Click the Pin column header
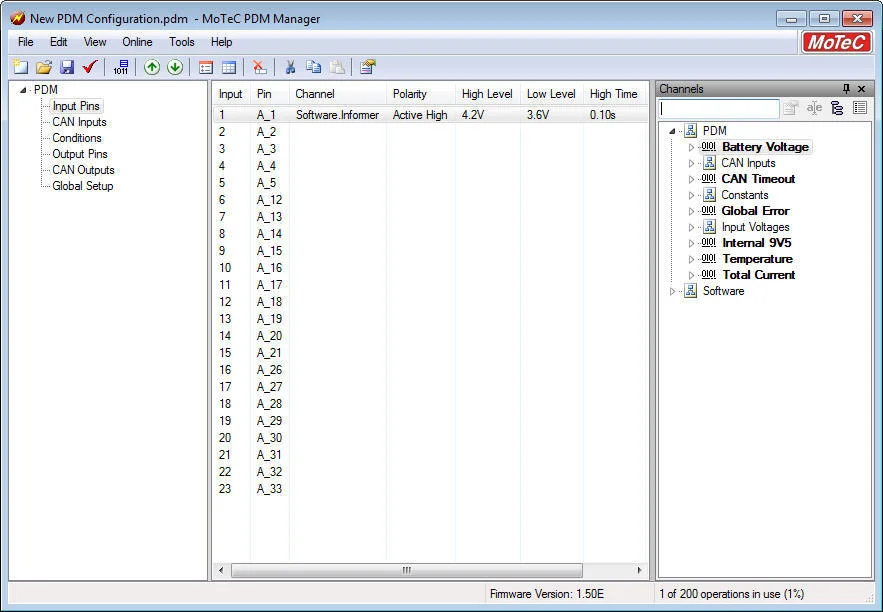This screenshot has height=612, width=883. tap(270, 94)
